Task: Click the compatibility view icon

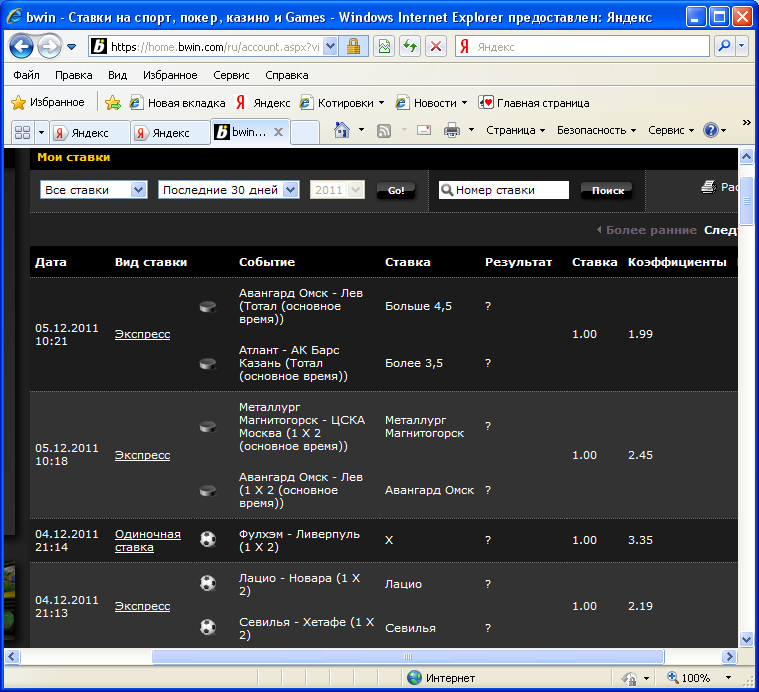Action: (384, 46)
